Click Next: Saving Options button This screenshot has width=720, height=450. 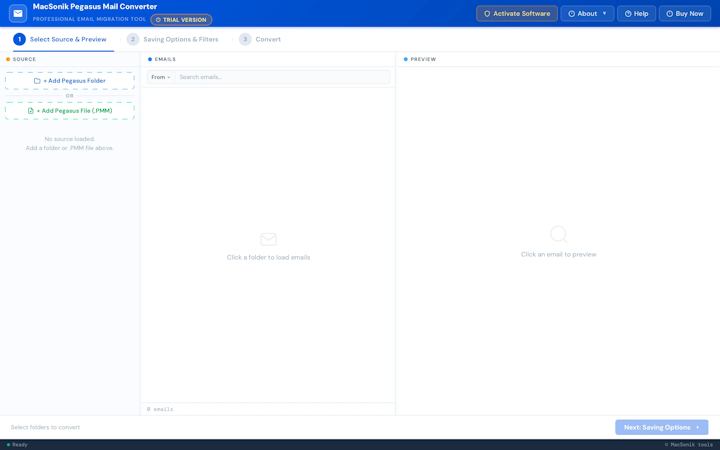pos(661,427)
